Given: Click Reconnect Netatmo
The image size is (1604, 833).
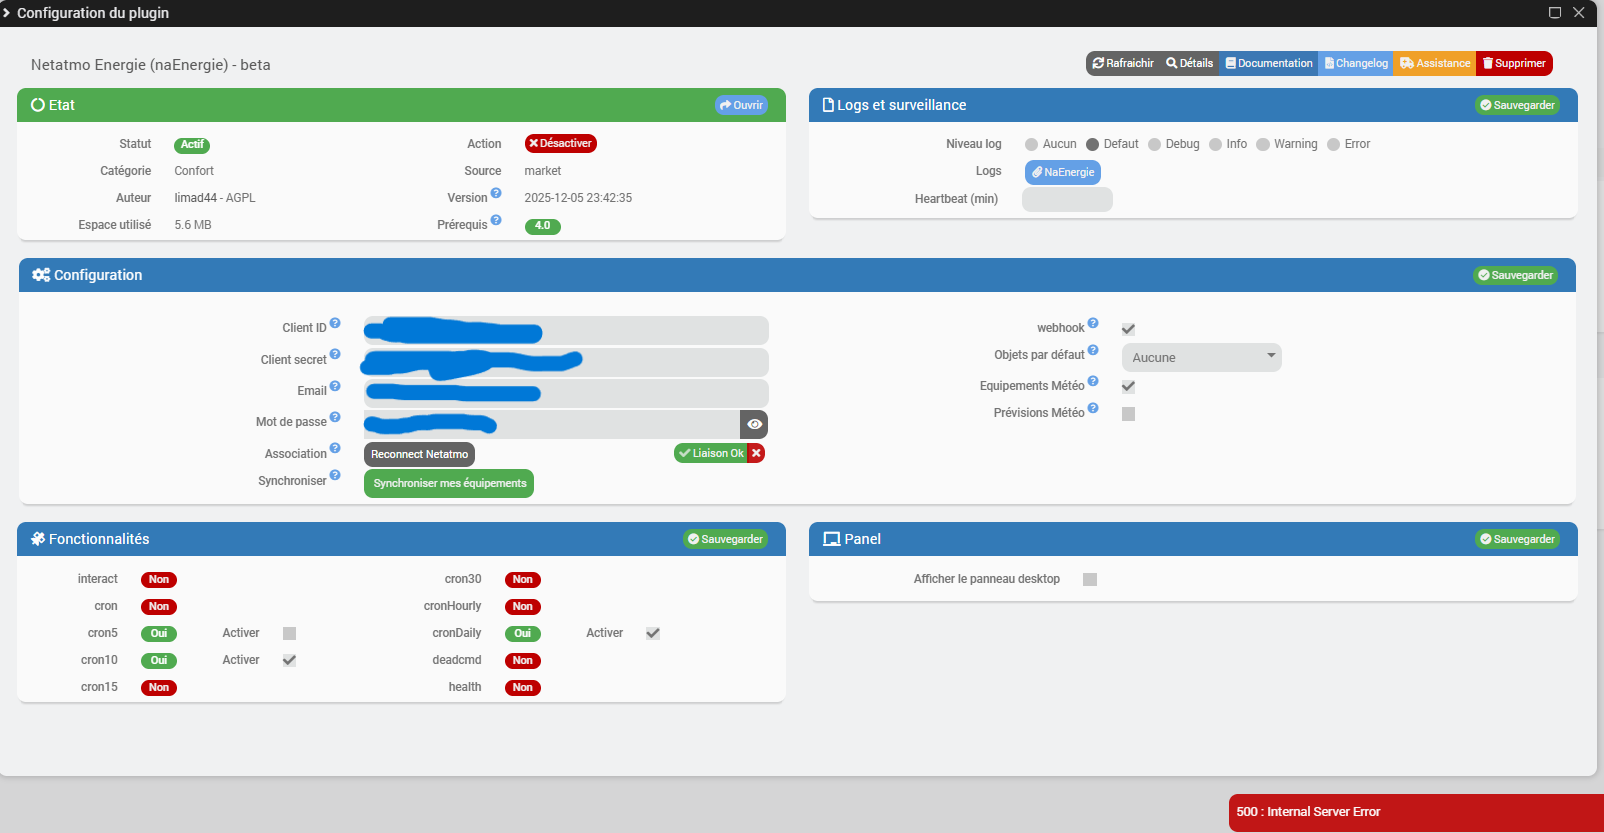Looking at the screenshot, I should point(419,454).
